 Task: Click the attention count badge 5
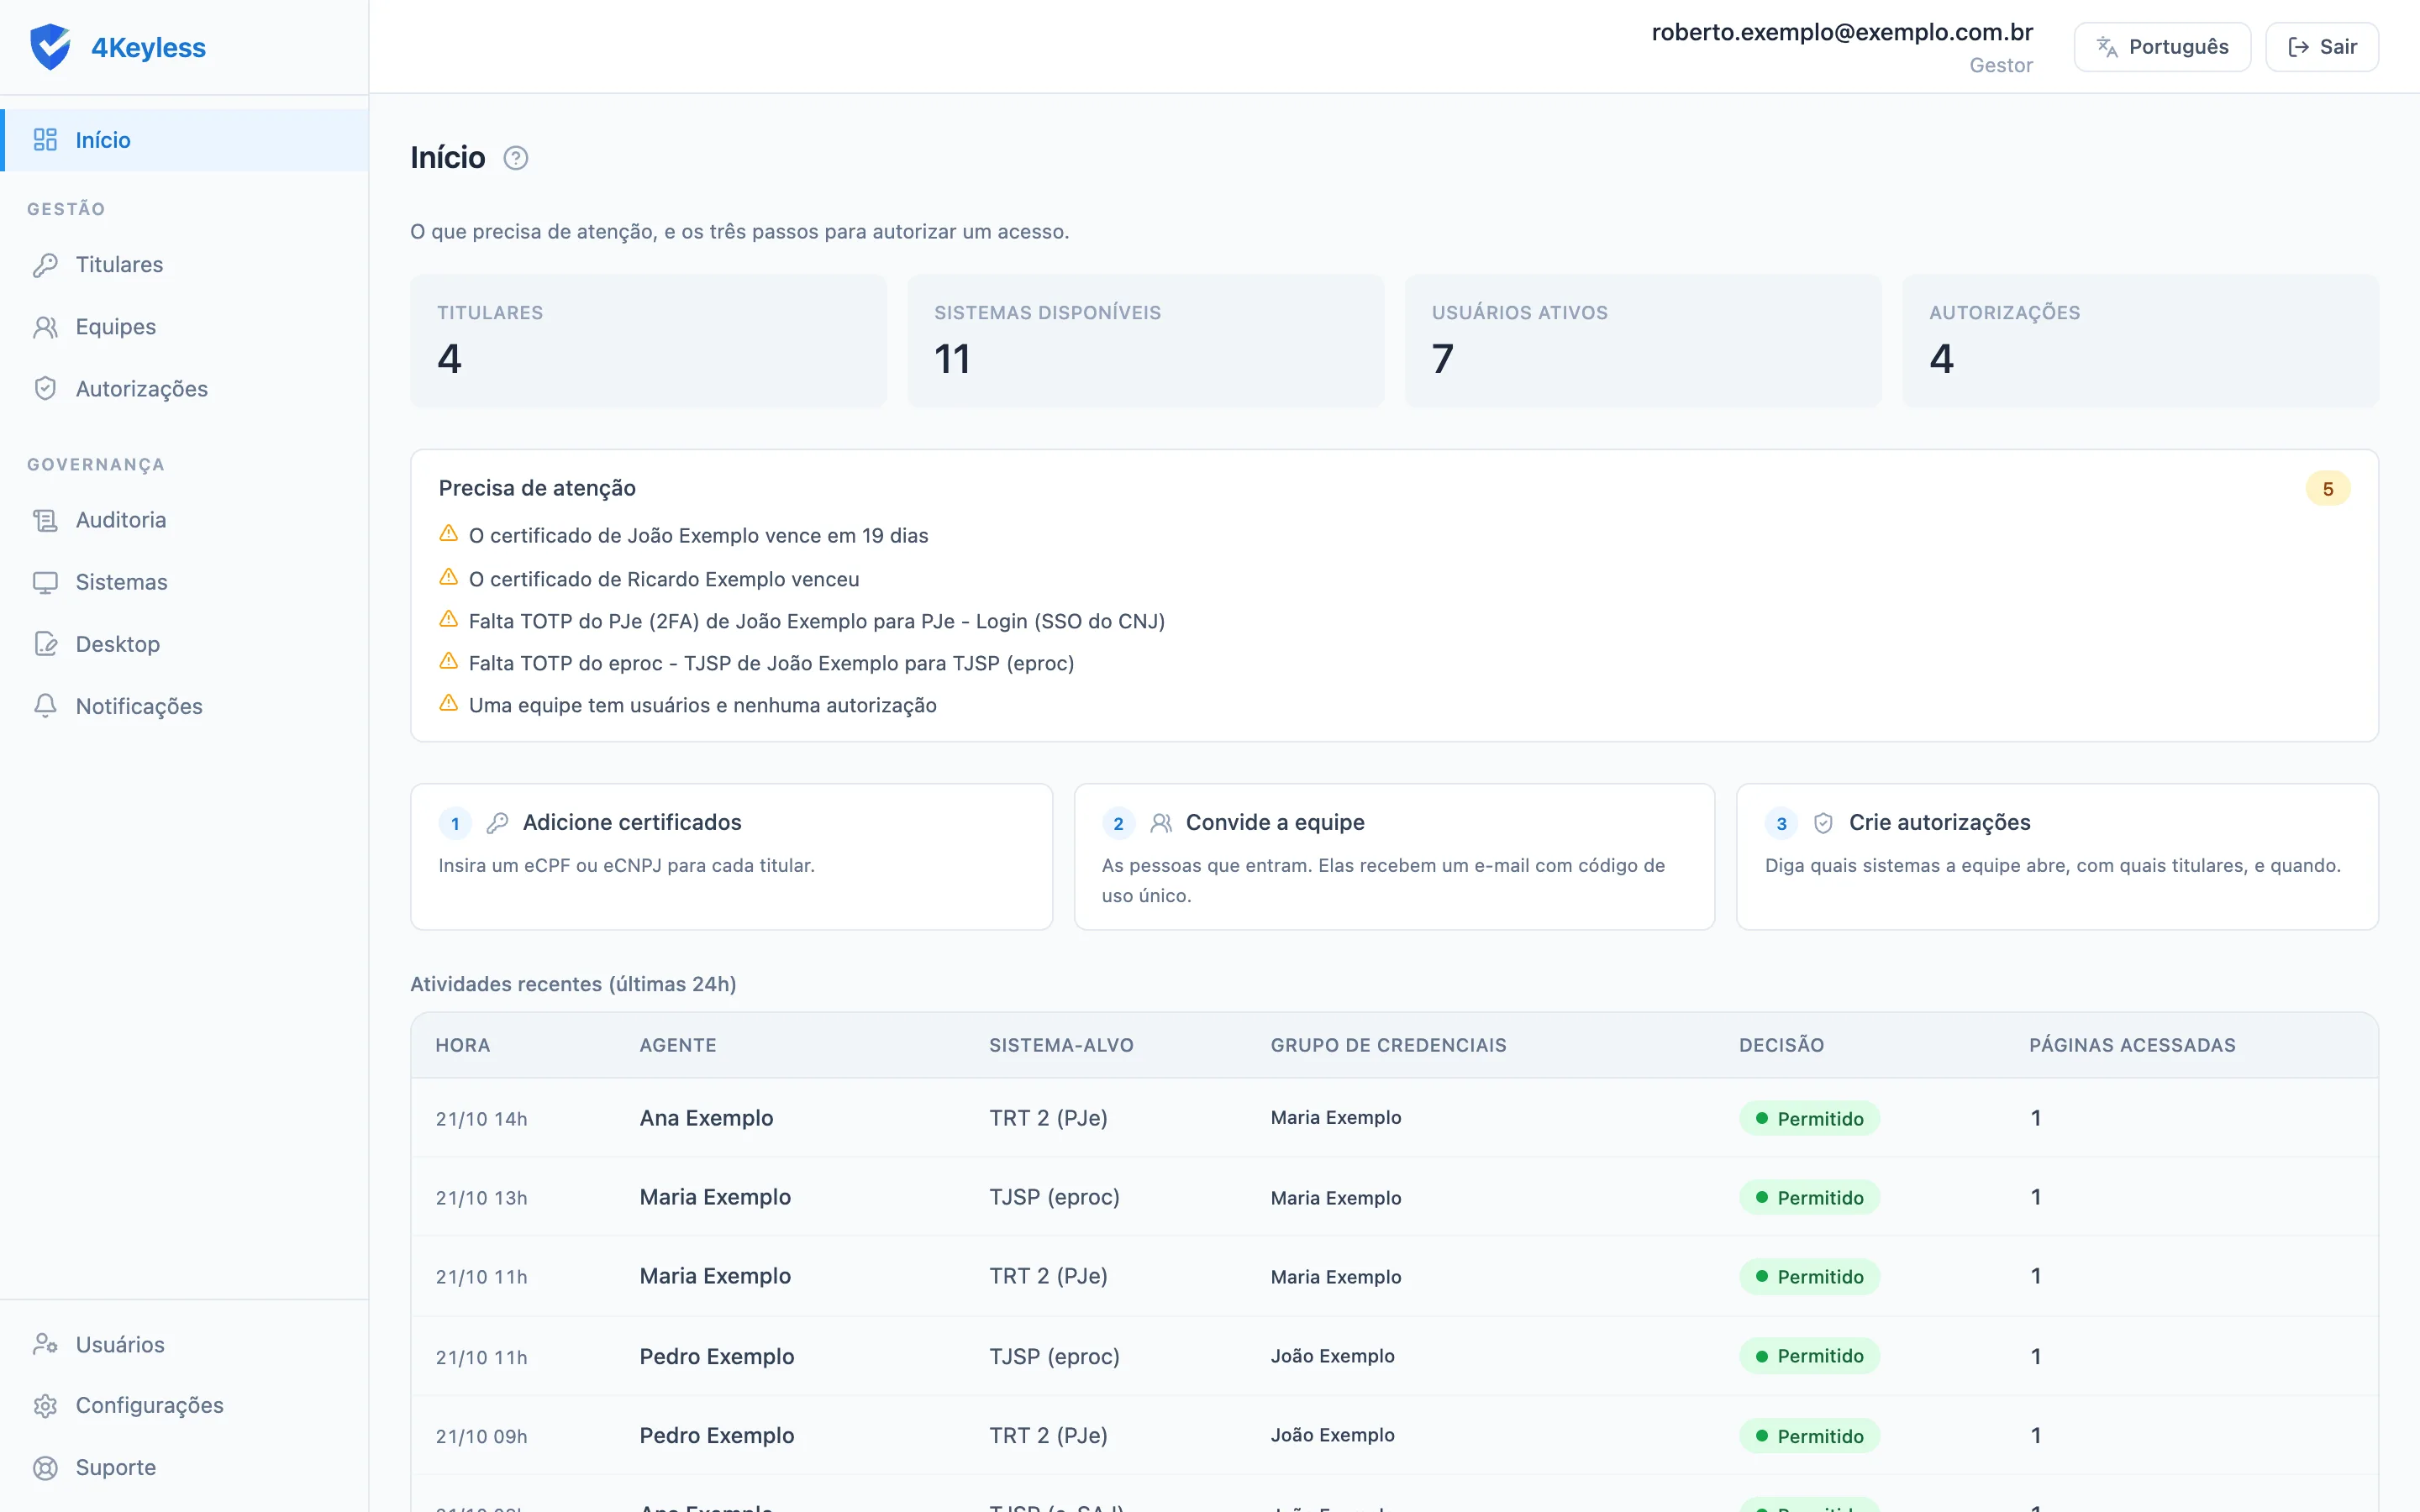click(2327, 489)
